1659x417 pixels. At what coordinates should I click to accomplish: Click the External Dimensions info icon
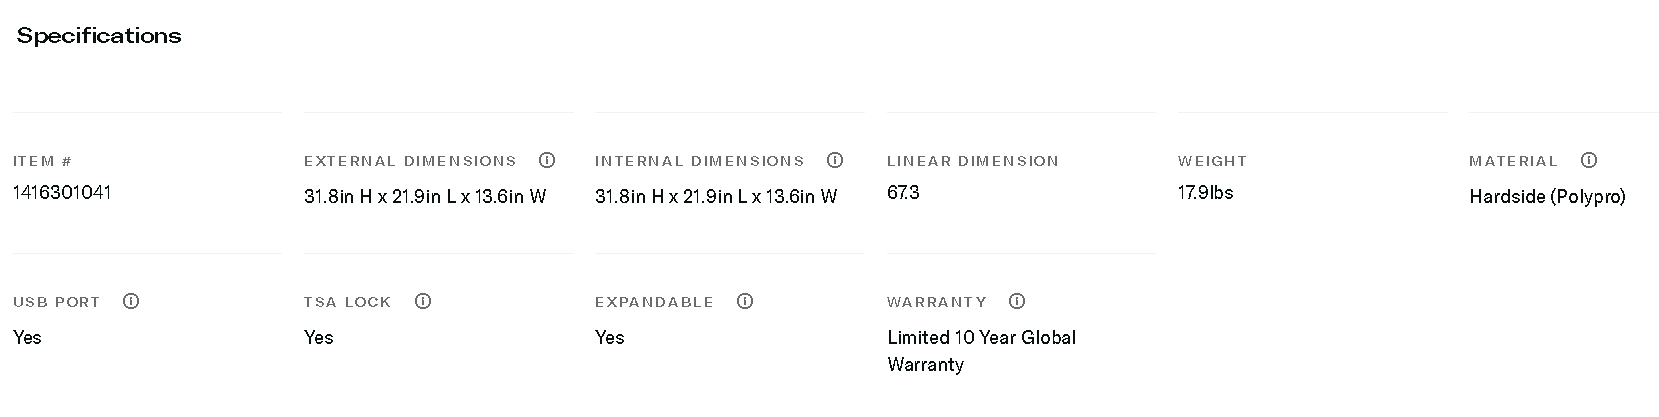[547, 160]
